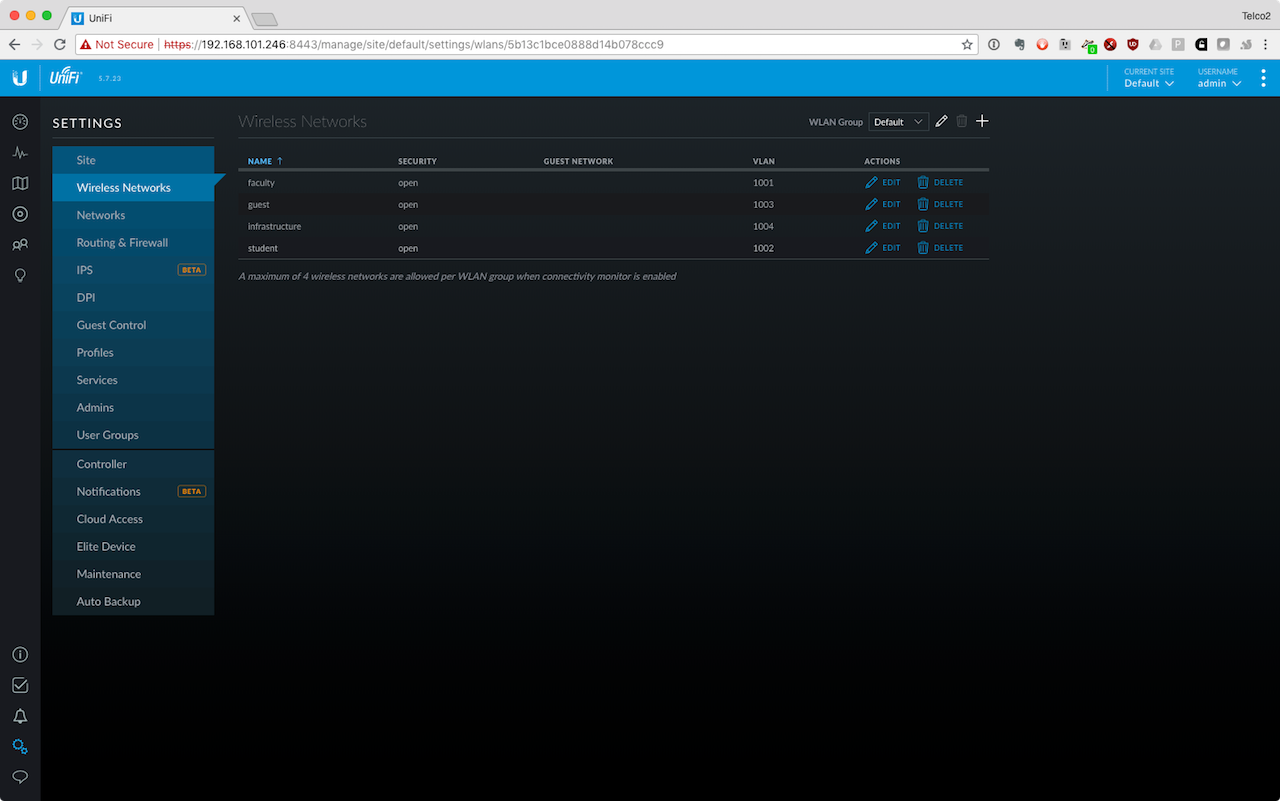Click the faculty network name

[261, 183]
